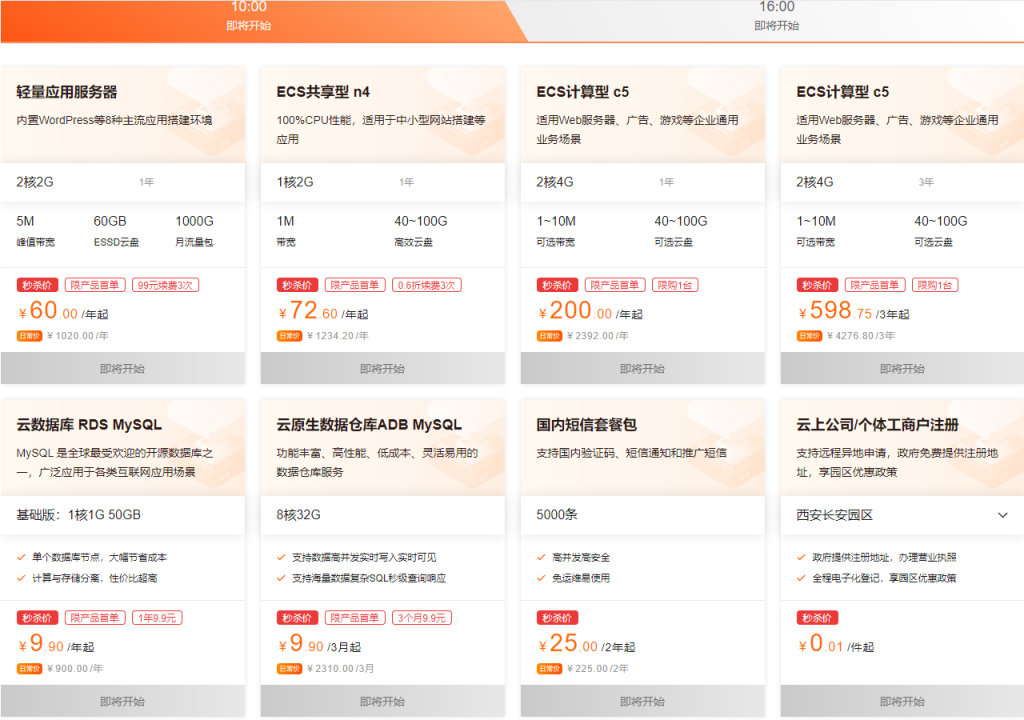The image size is (1024, 720).
Task: Expand the 西安长安园区 dropdown arrow
Action: tap(1002, 515)
